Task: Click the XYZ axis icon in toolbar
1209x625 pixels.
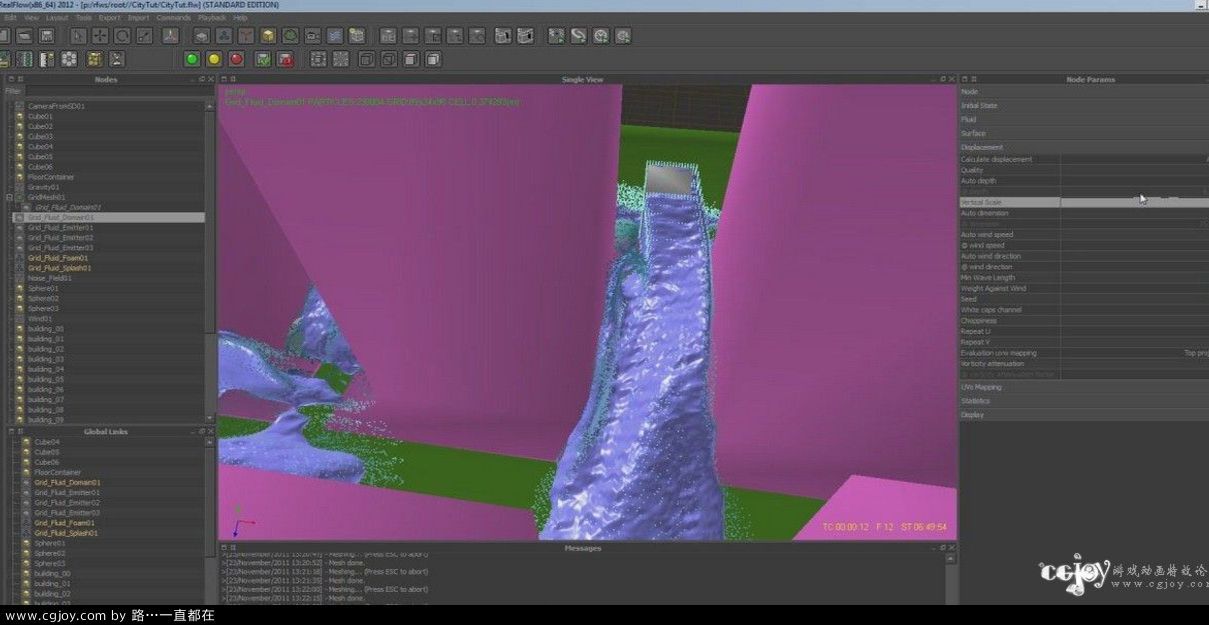Action: click(170, 35)
